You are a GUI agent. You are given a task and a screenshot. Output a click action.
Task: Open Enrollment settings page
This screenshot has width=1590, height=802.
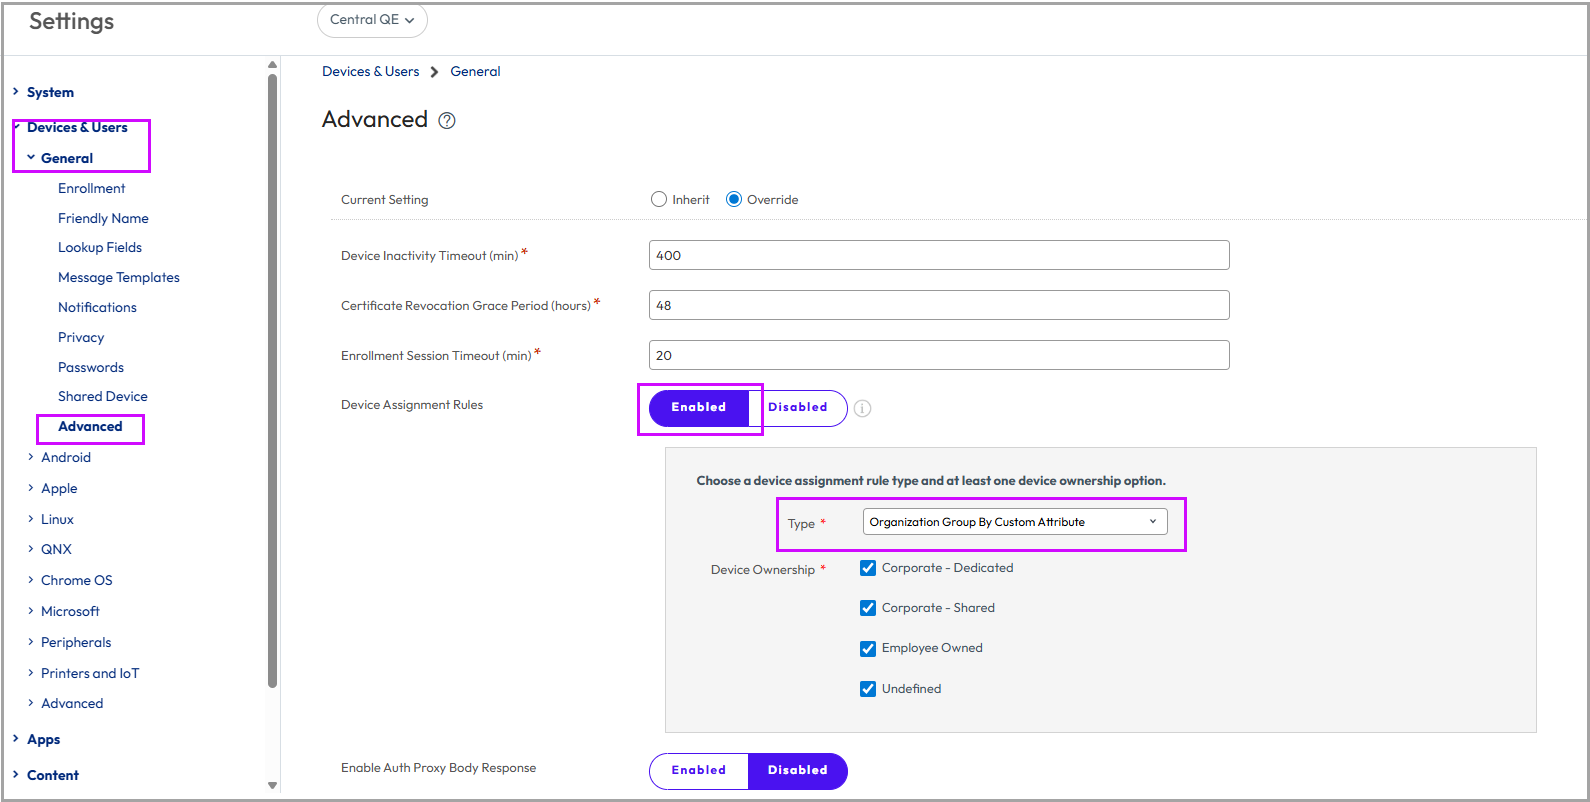[92, 188]
